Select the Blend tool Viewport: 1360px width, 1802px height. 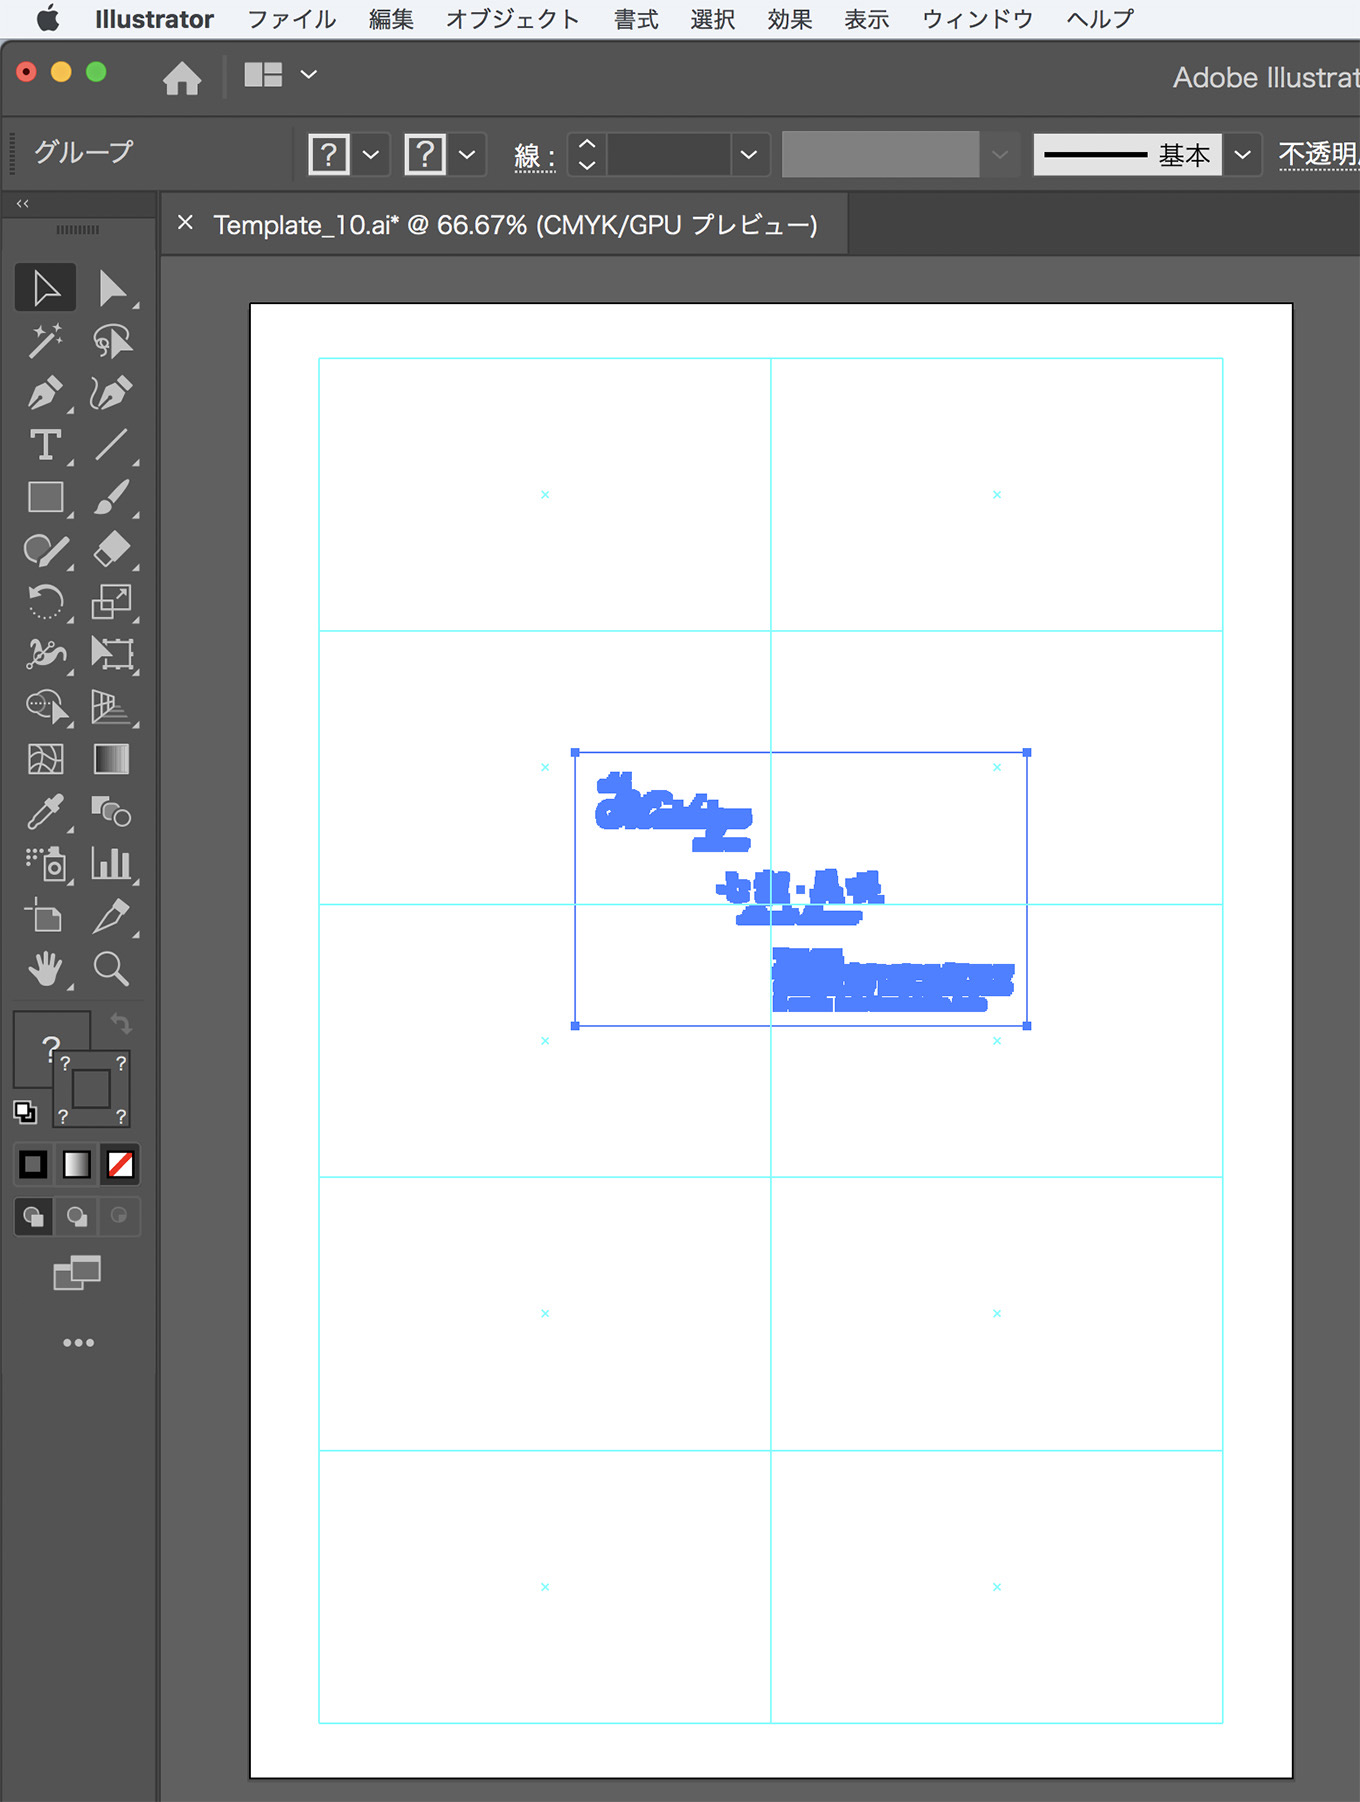tap(112, 811)
